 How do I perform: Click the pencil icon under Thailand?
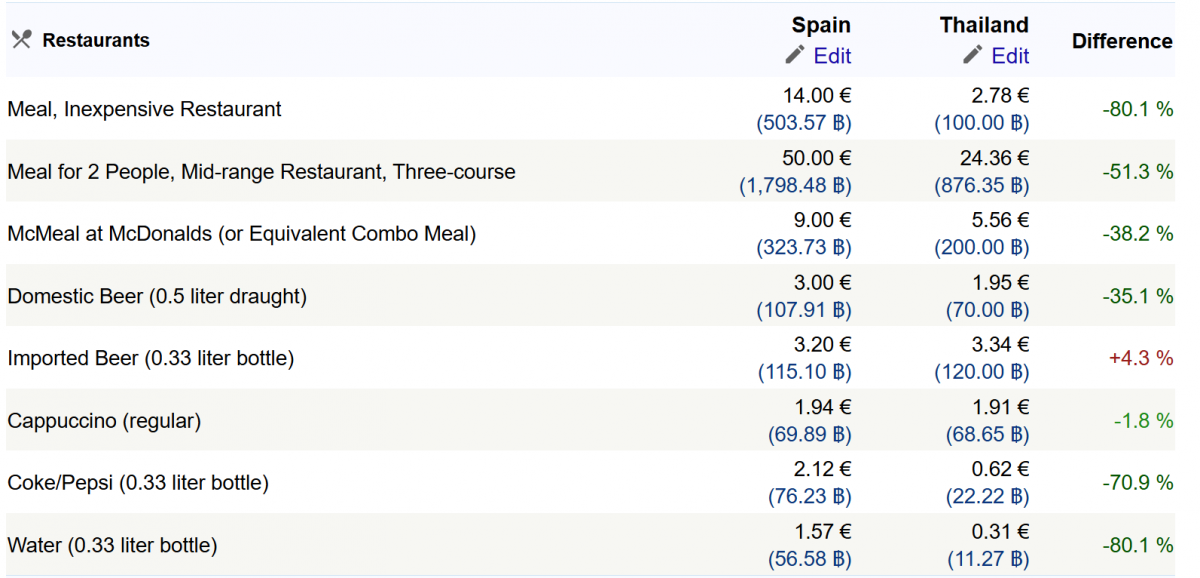click(x=973, y=55)
